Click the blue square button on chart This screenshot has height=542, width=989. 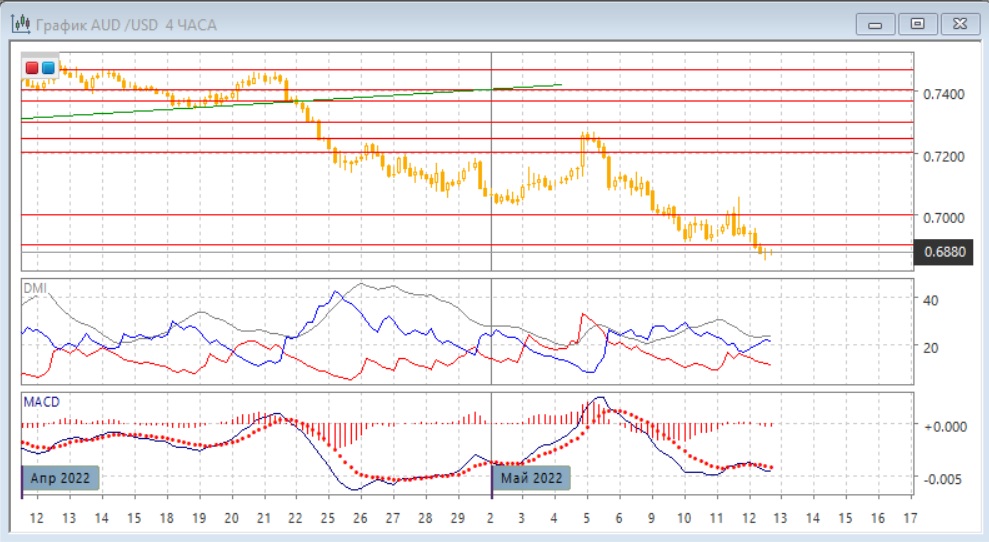click(47, 68)
